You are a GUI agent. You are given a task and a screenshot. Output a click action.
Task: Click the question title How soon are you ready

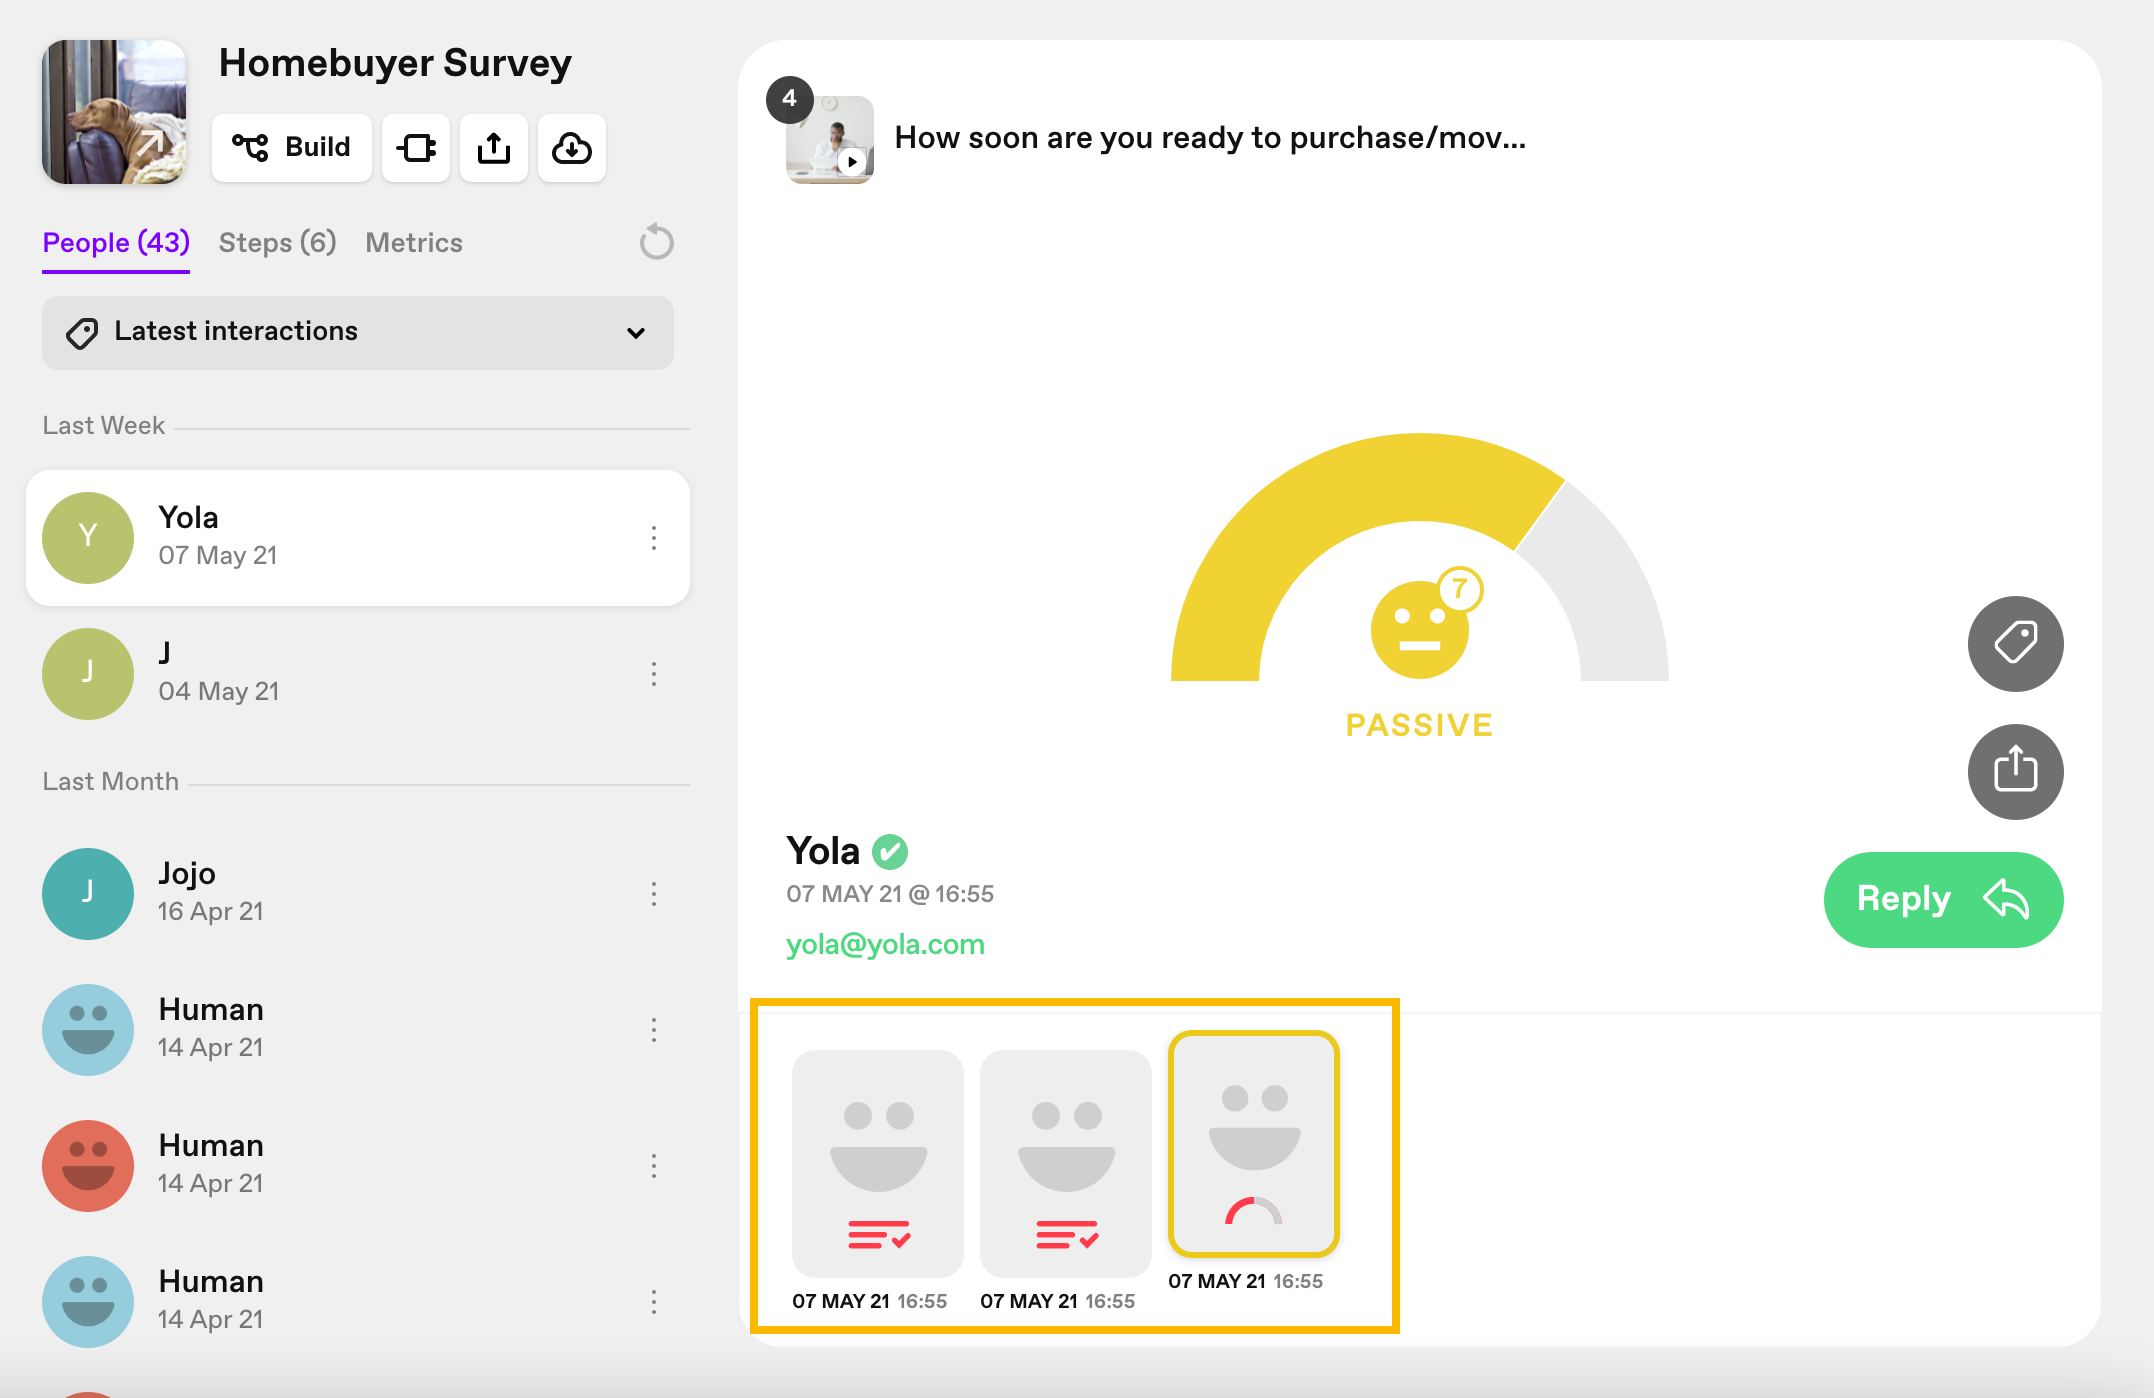[x=1210, y=138]
